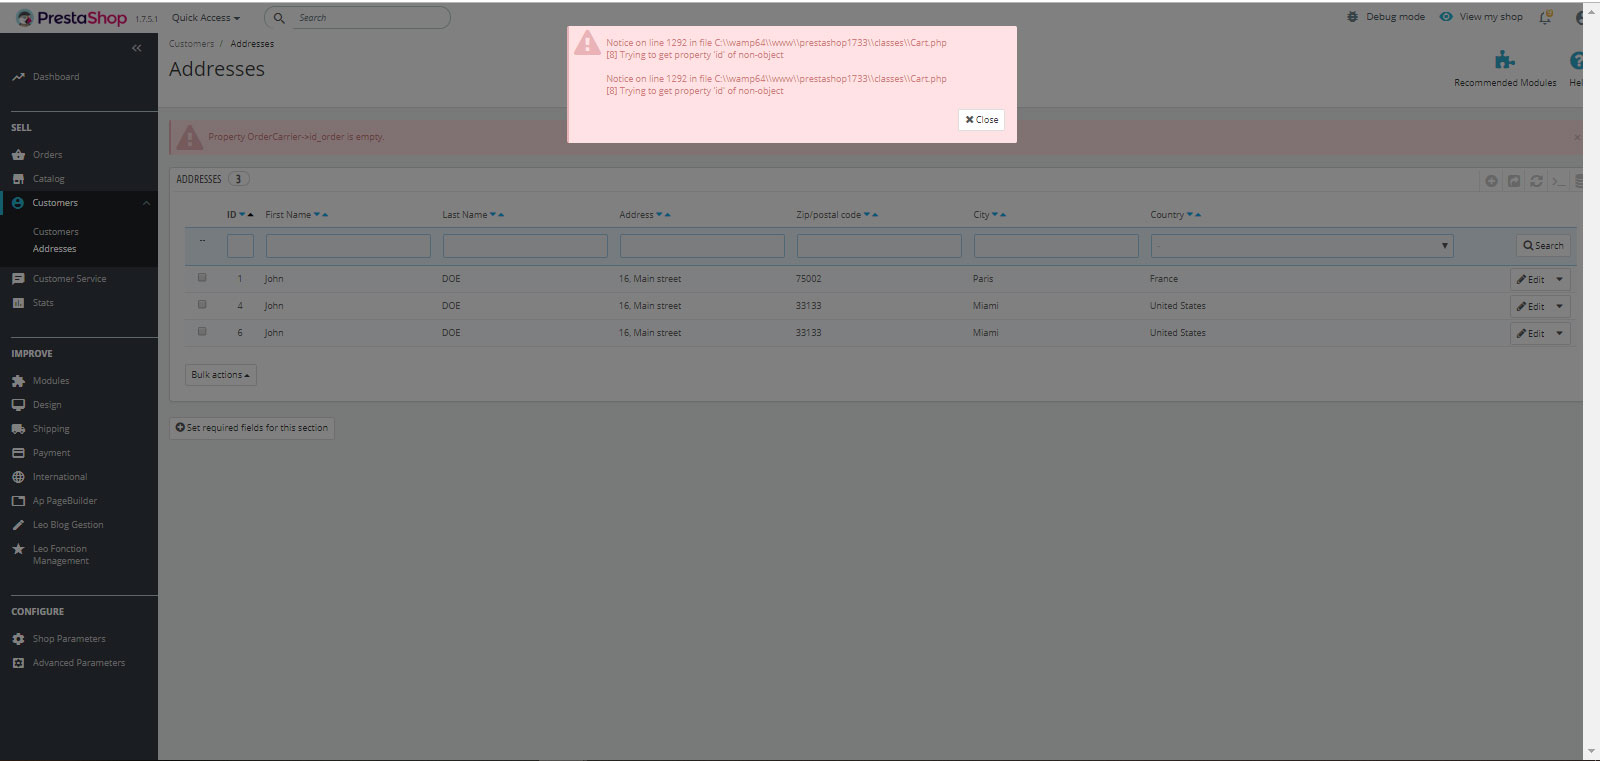Open Quick Access dropdown

point(206,18)
